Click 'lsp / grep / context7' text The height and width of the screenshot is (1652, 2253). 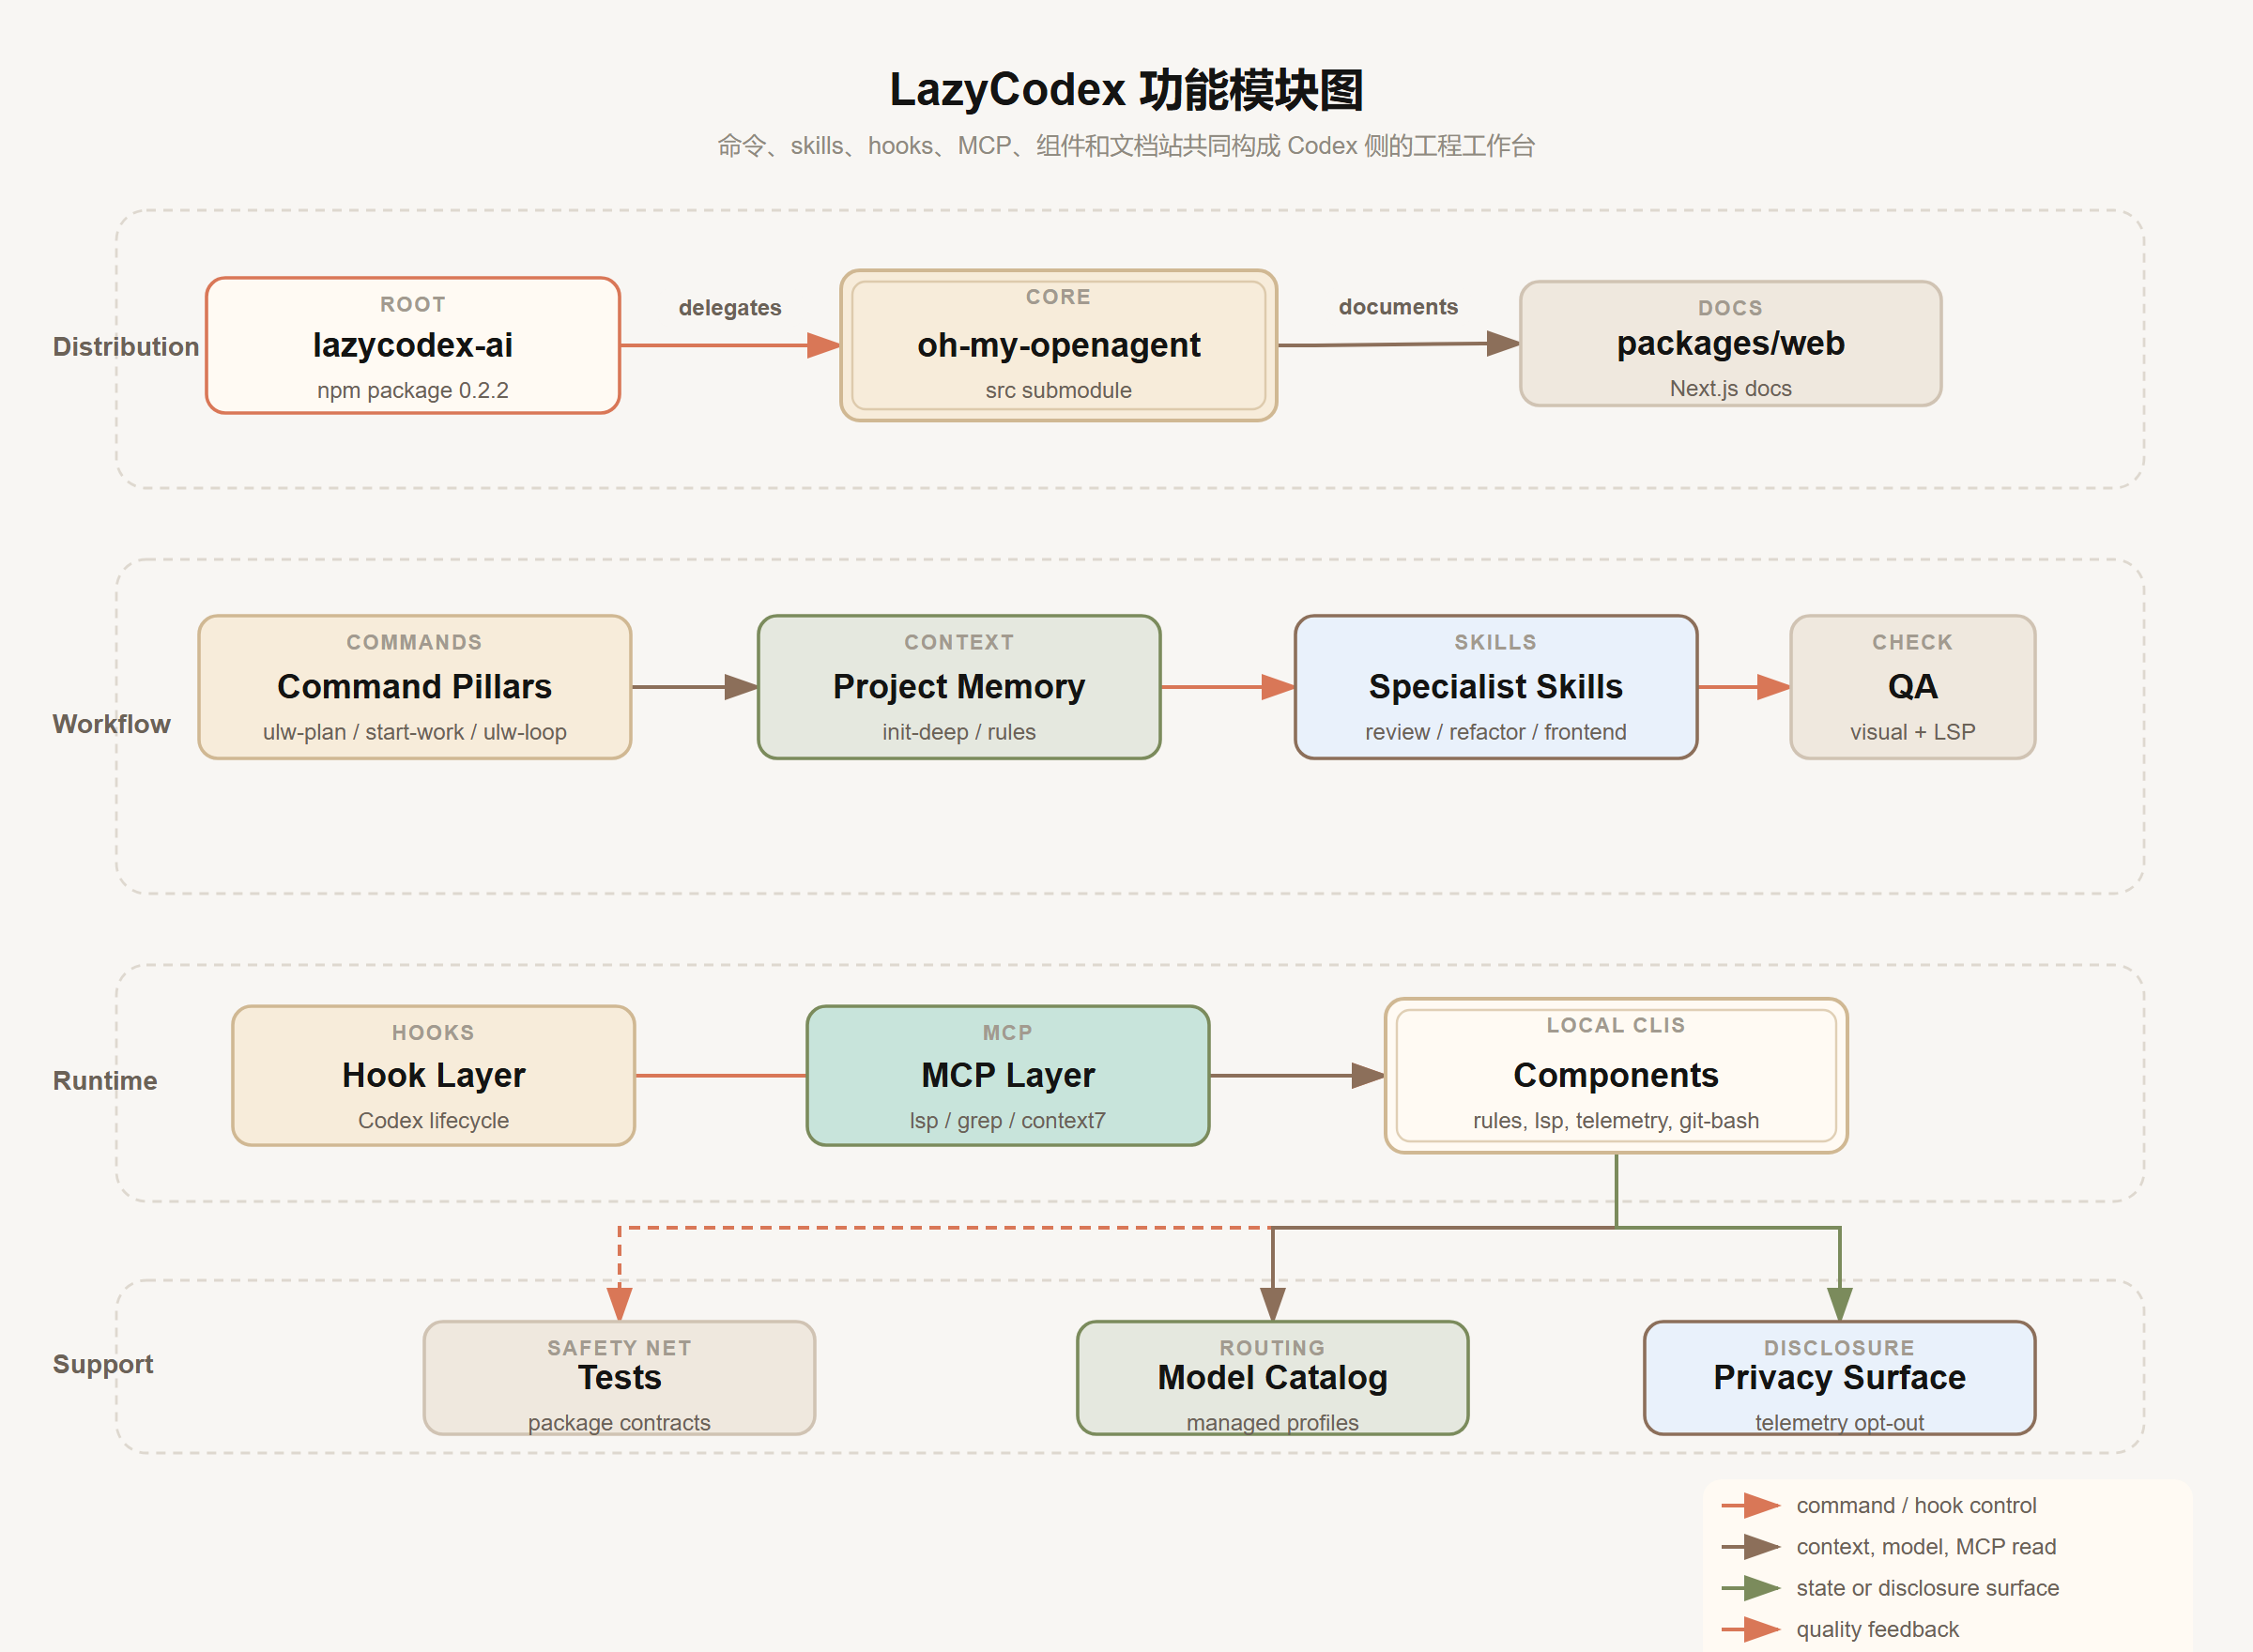(x=1007, y=1121)
